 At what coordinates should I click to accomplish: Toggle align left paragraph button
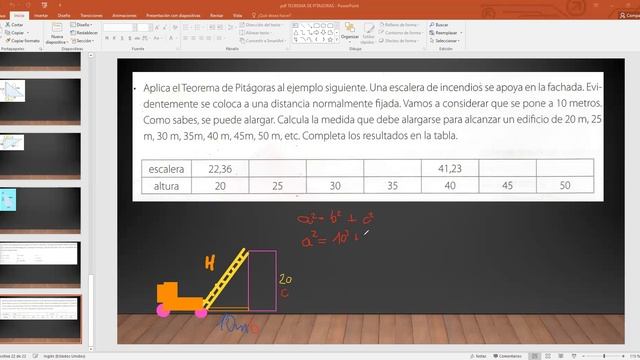[185, 38]
